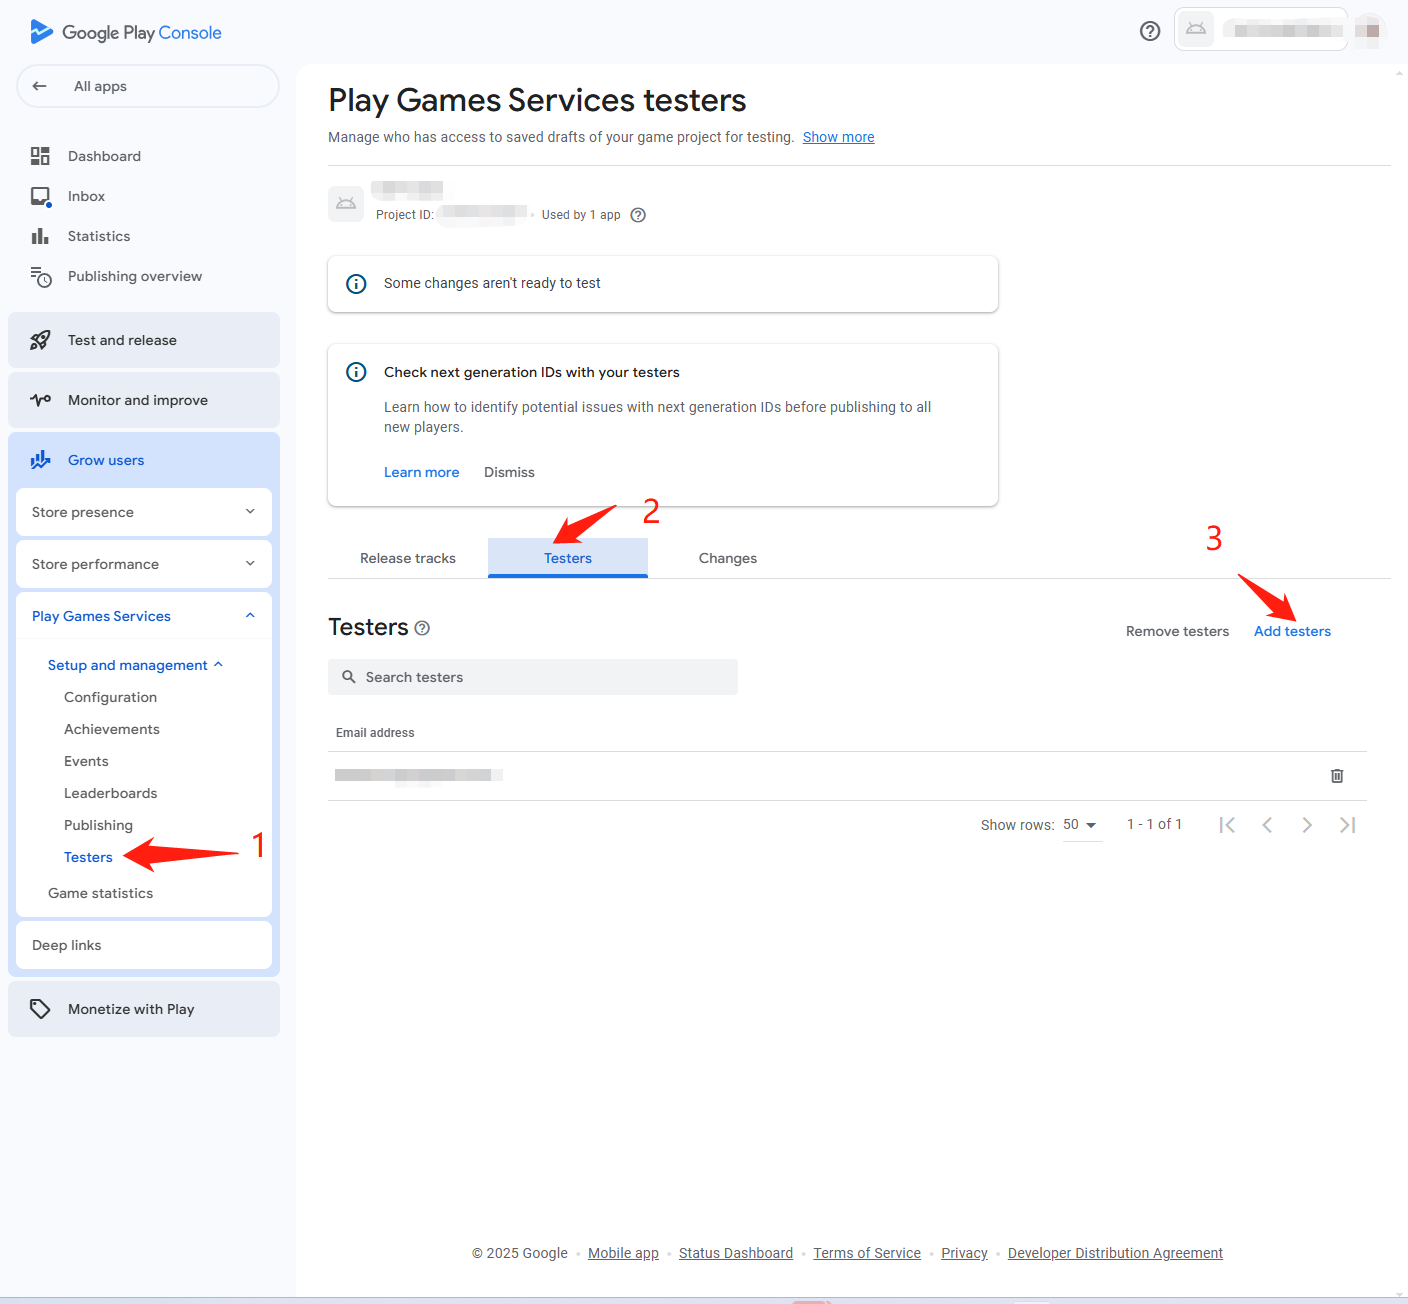The width and height of the screenshot is (1408, 1304).
Task: Open the Dashboard from the sidebar
Action: [104, 156]
